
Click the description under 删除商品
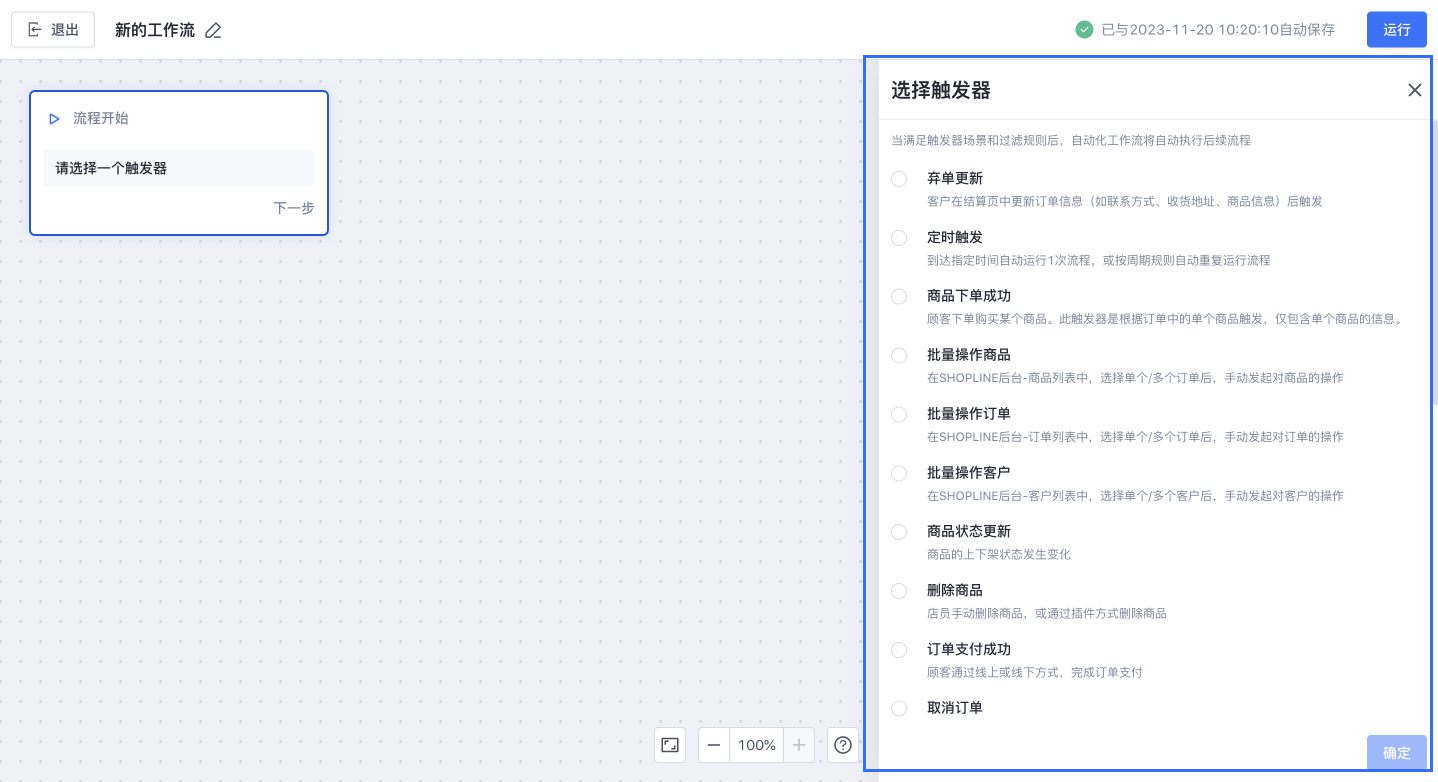(x=1047, y=613)
